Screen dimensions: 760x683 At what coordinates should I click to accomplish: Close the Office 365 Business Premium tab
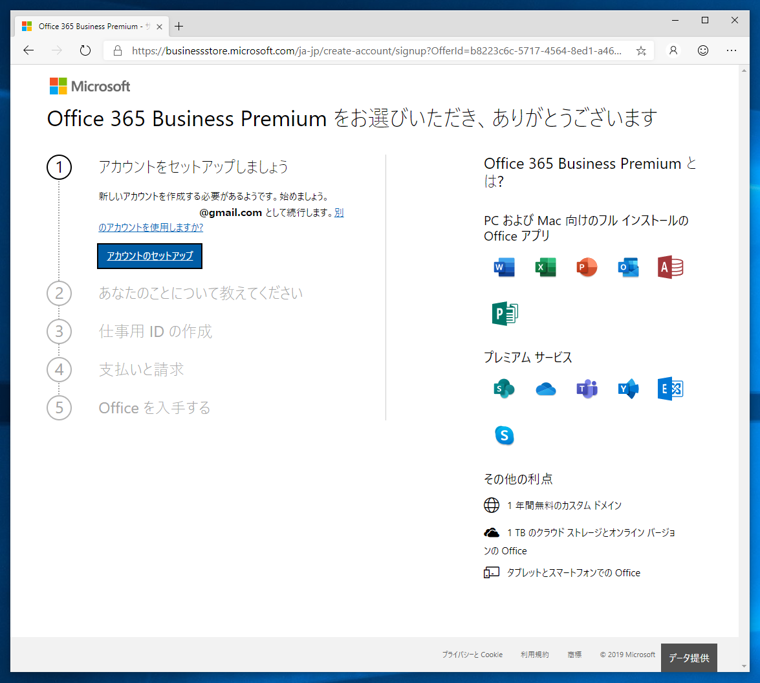pos(159,27)
